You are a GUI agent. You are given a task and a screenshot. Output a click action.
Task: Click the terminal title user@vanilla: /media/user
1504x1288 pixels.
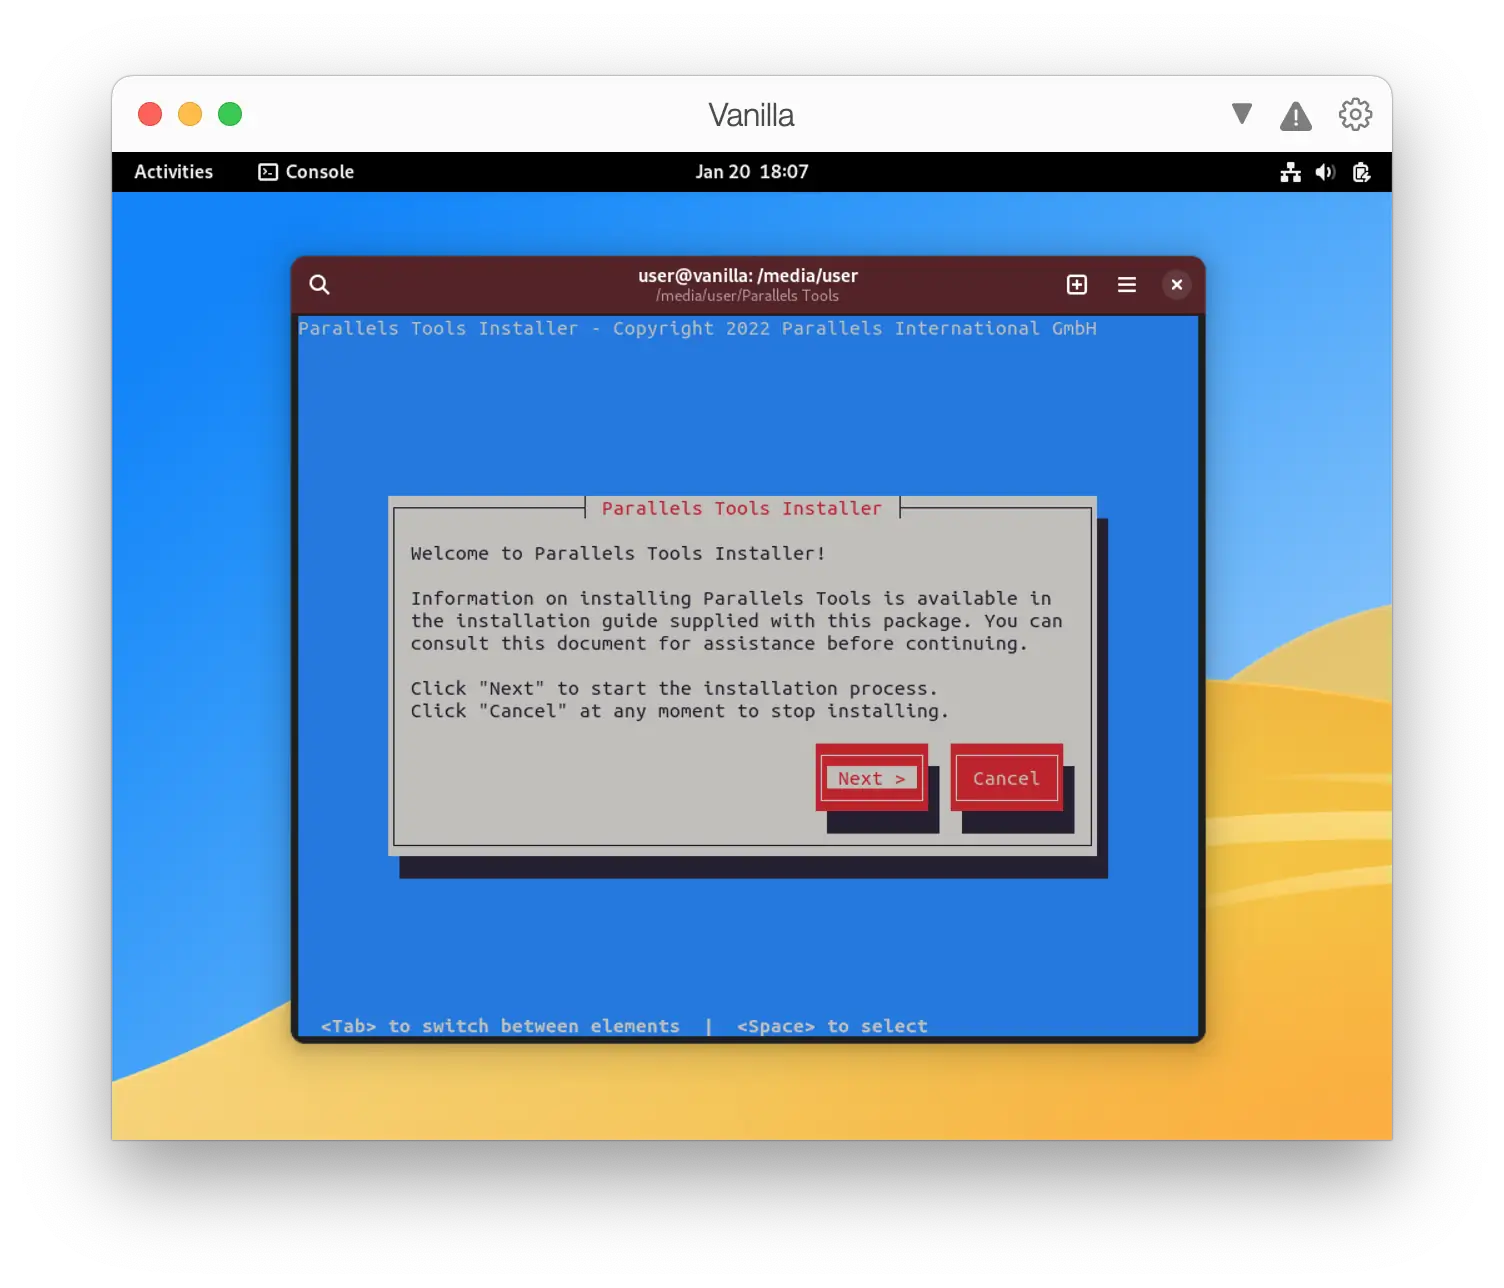coord(748,276)
